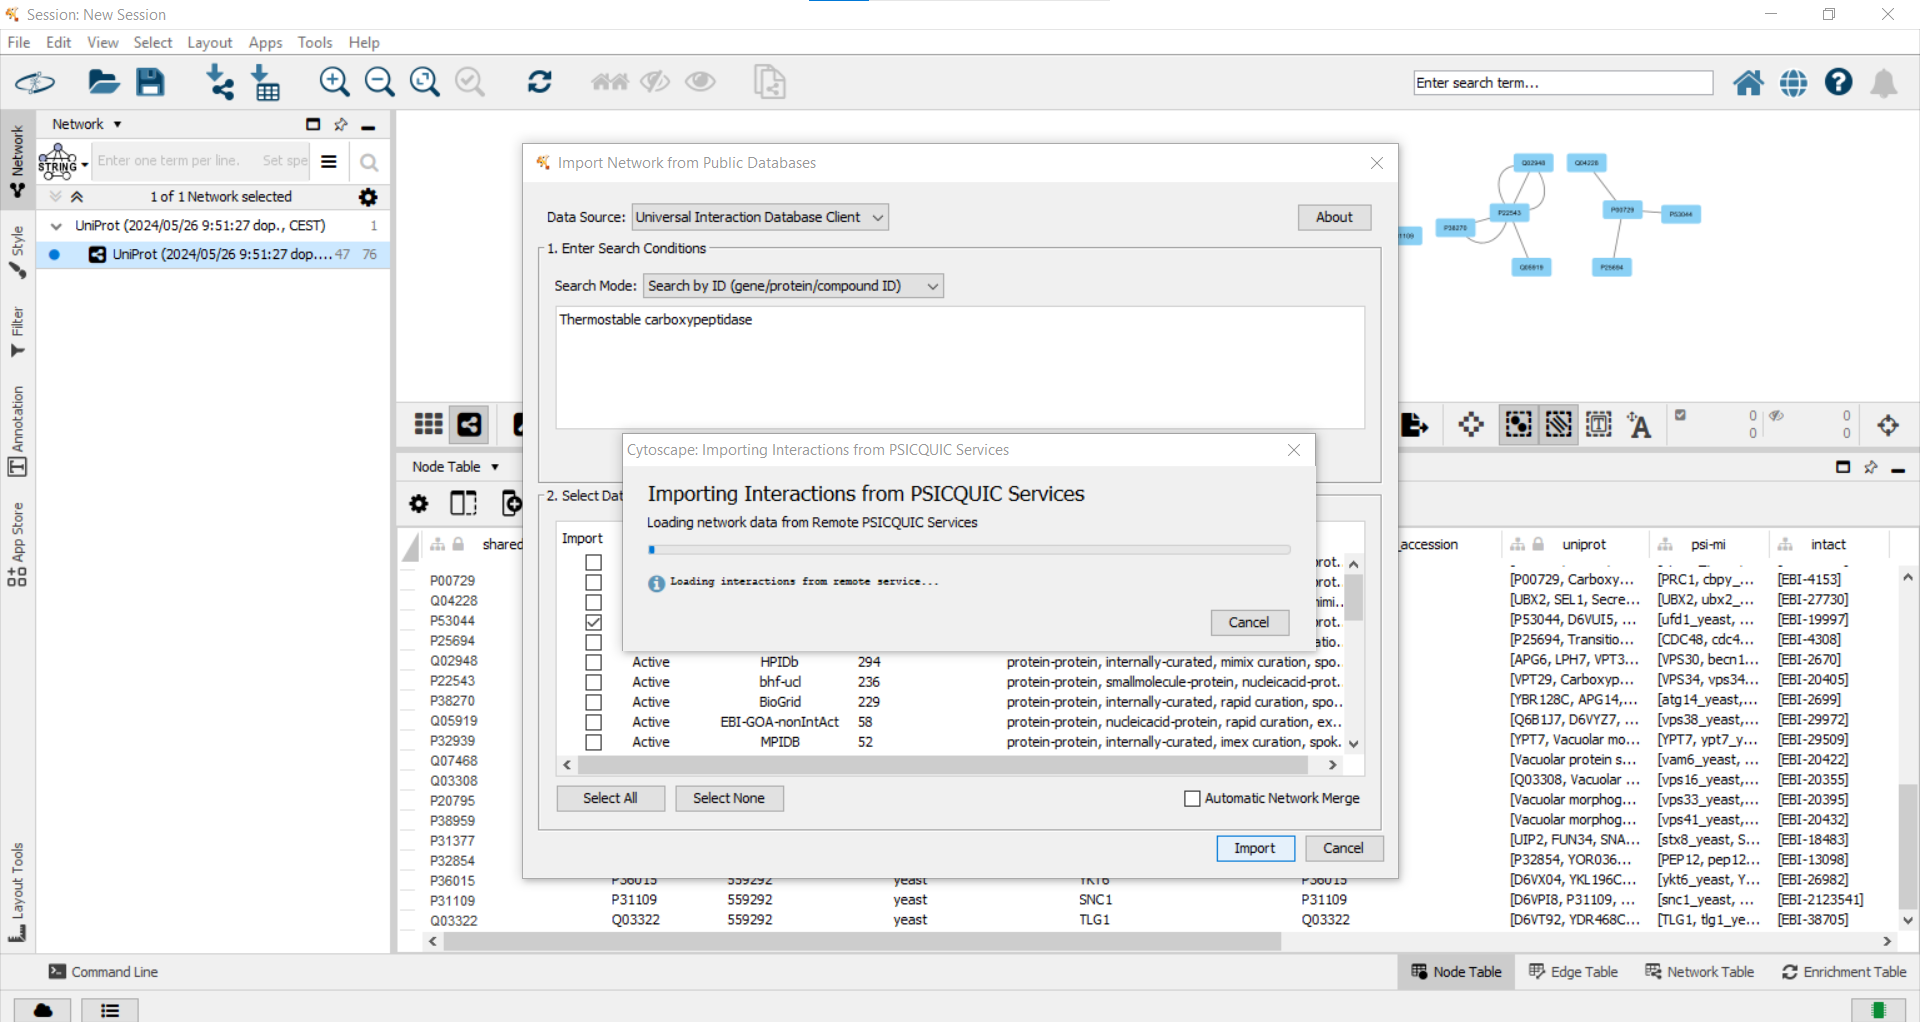Viewport: 1920px width, 1022px height.
Task: Expand all networks double-chevron down
Action: [56, 197]
